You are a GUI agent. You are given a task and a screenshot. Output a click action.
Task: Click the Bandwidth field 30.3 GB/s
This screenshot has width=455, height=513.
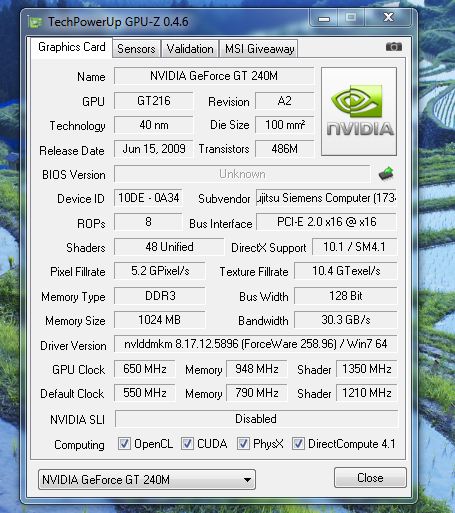[346, 320]
